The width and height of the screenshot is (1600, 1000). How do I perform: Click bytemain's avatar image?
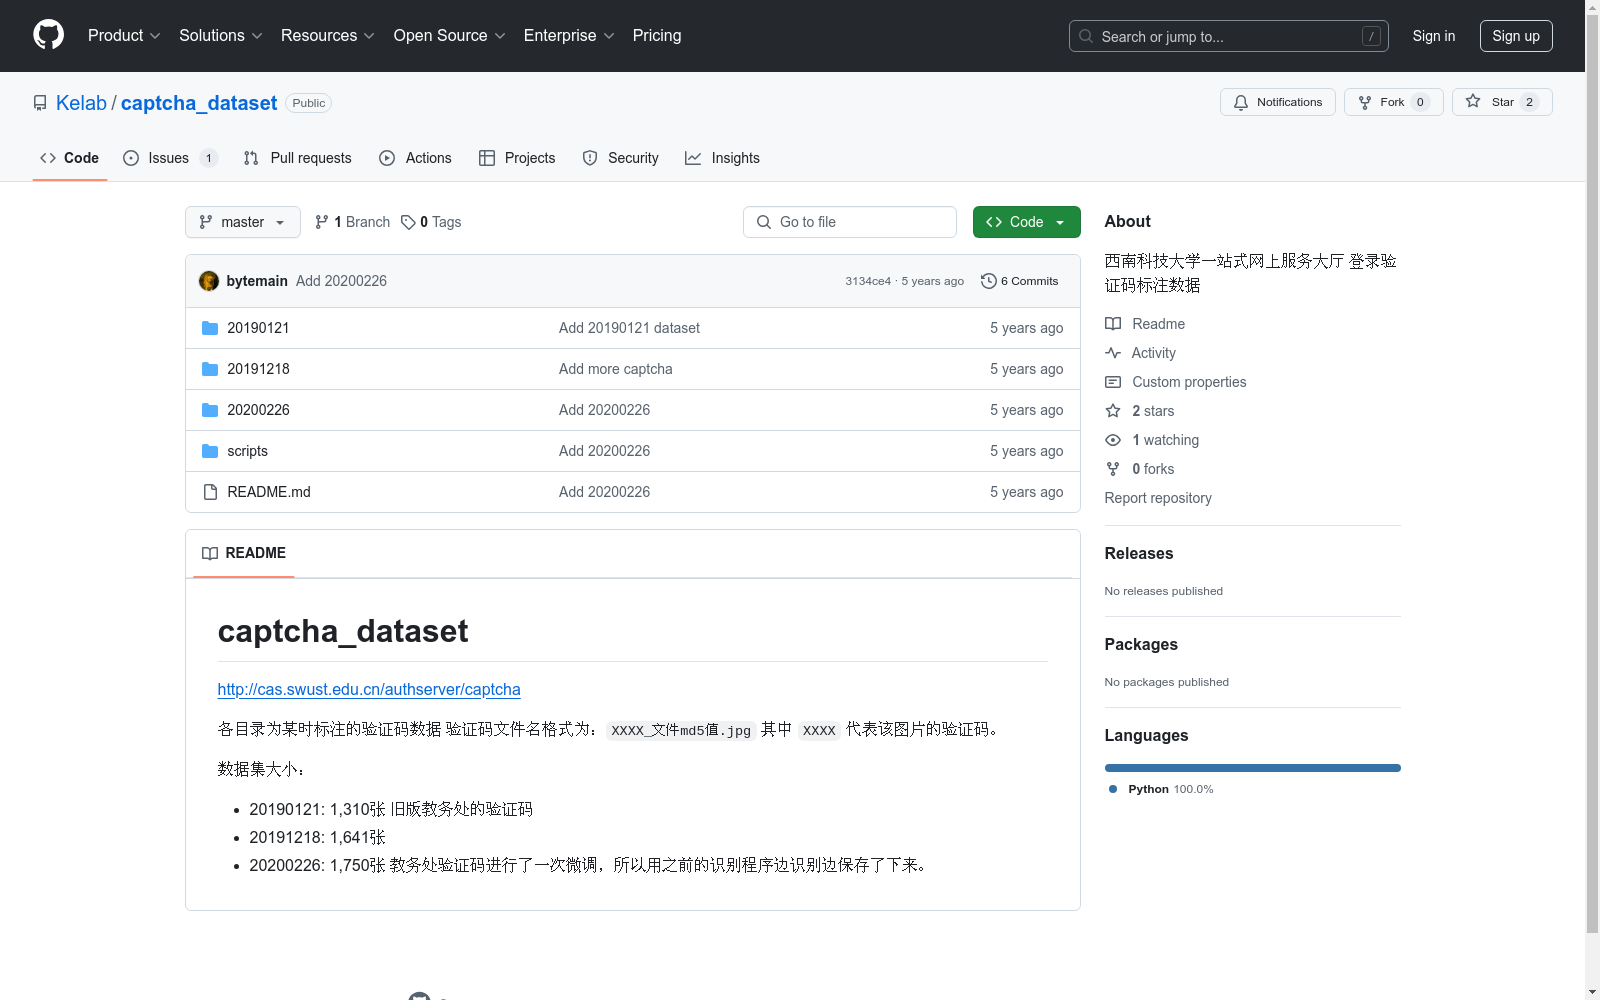pyautogui.click(x=209, y=281)
